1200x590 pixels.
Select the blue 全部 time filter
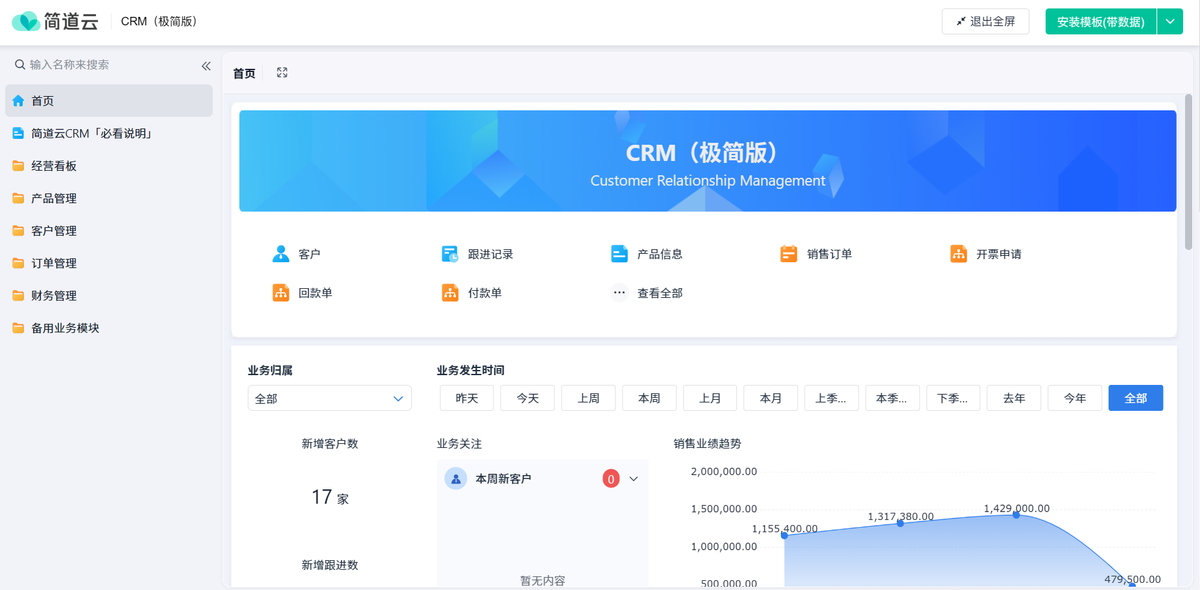1136,398
